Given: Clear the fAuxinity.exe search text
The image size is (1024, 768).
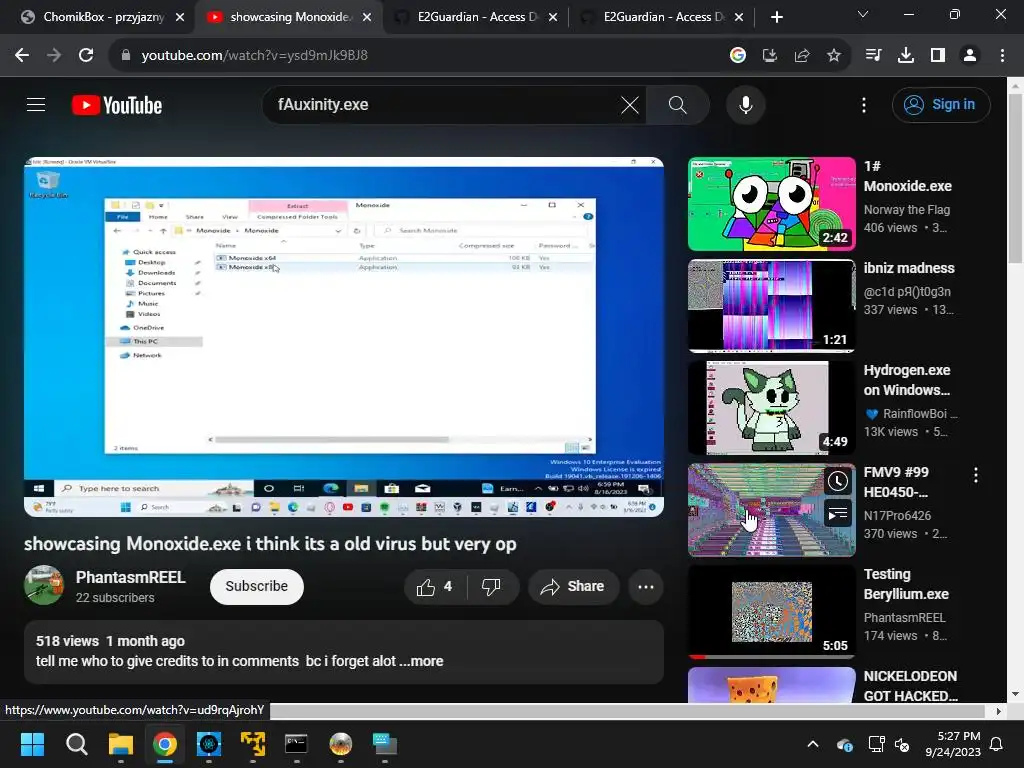Looking at the screenshot, I should coord(630,104).
